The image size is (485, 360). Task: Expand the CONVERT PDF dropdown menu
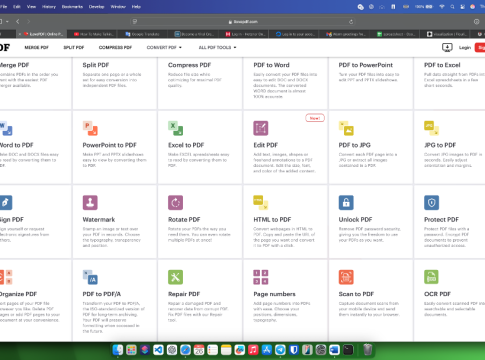tap(164, 48)
